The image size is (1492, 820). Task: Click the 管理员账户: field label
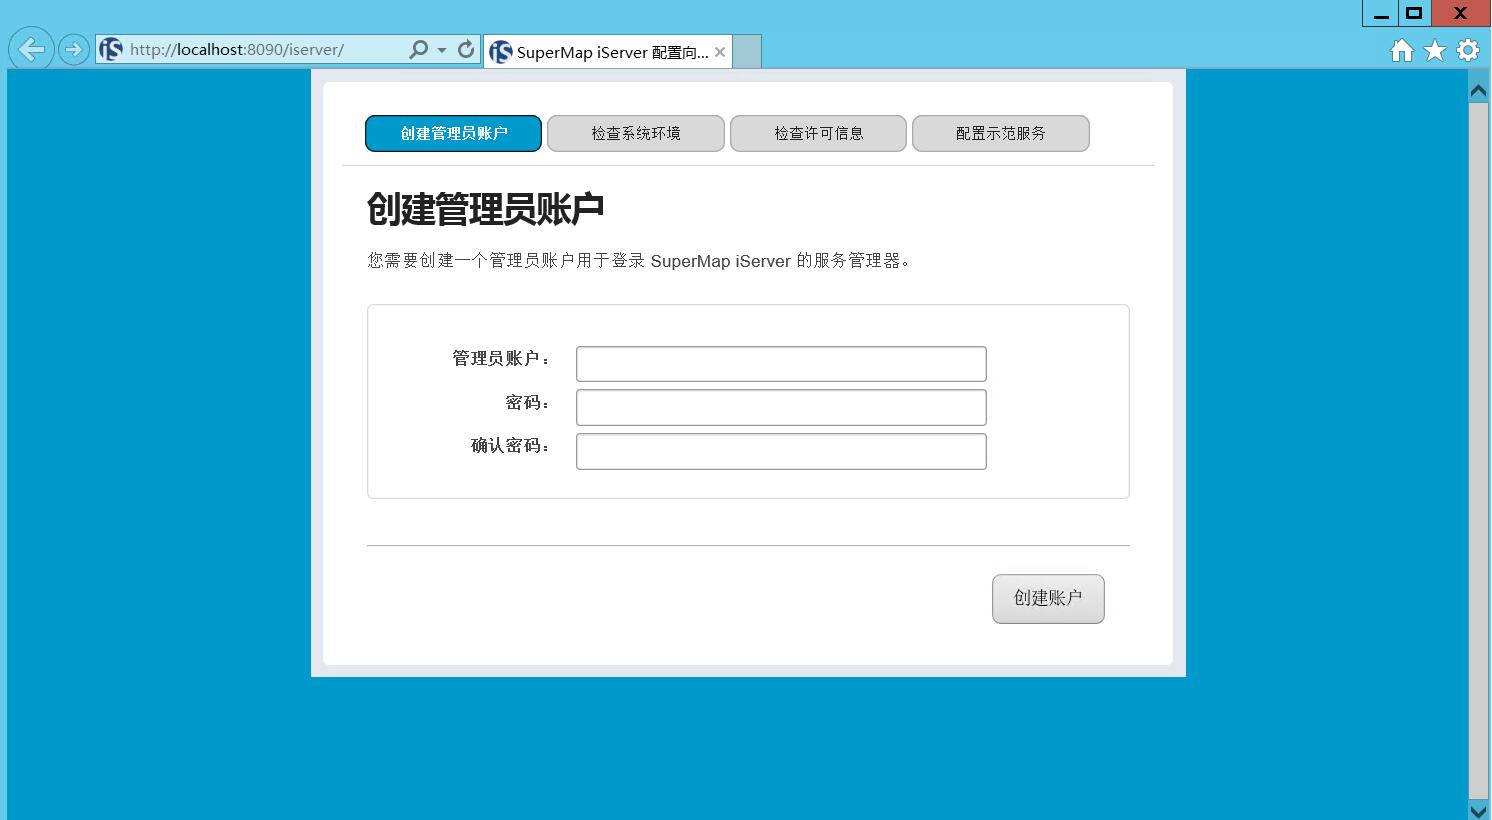[501, 358]
